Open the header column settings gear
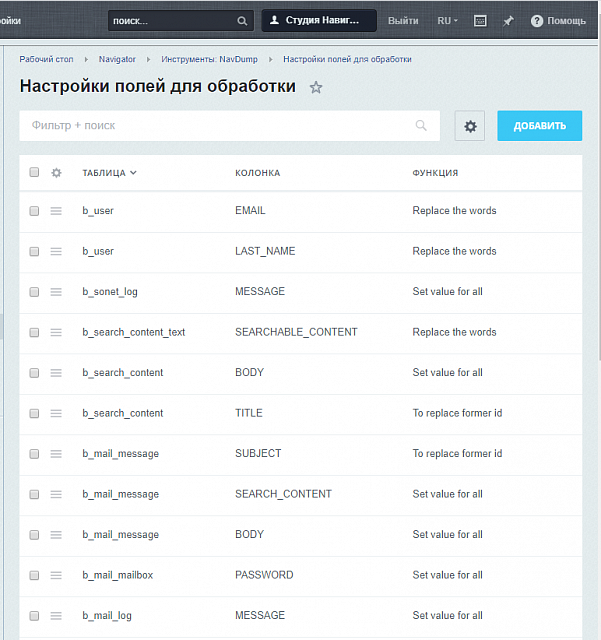This screenshot has width=601, height=640. coord(56,173)
